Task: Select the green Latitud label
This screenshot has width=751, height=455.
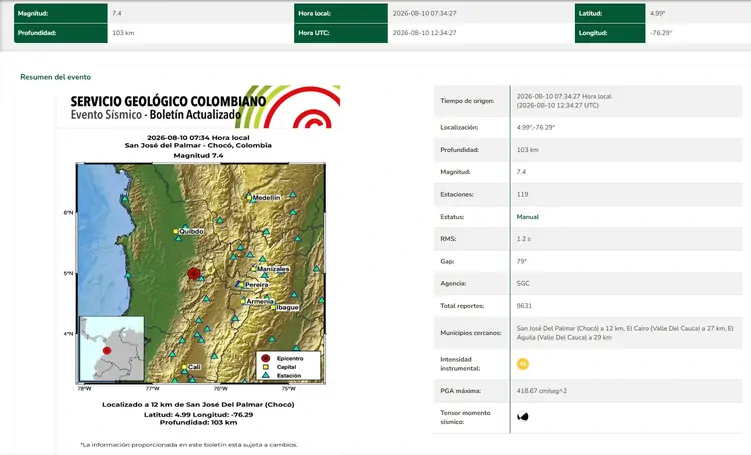Action: (610, 13)
